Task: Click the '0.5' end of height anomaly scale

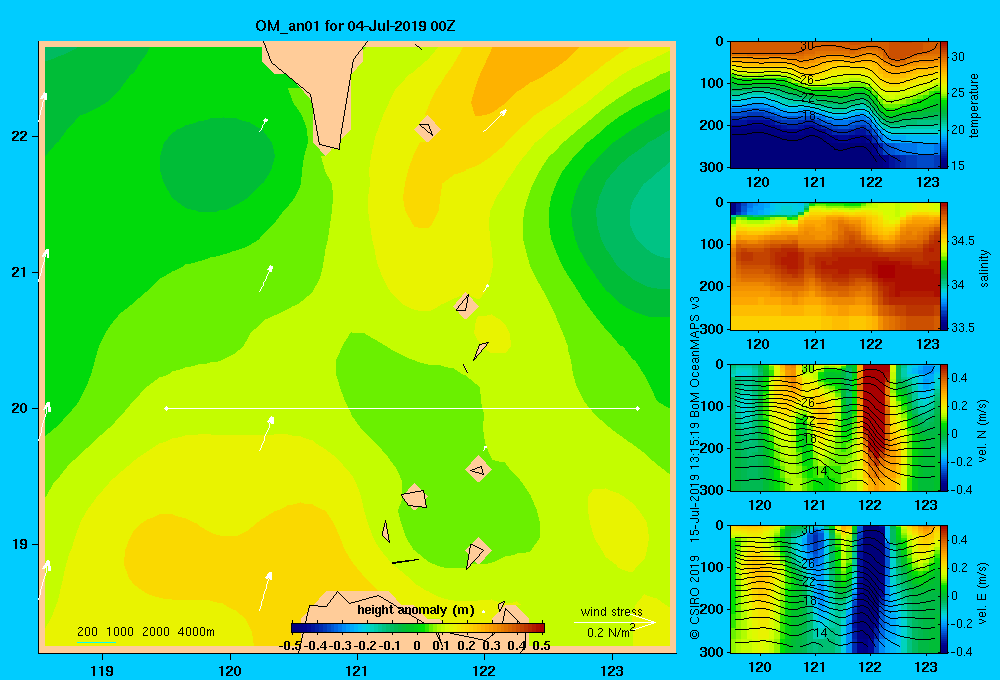Action: click(541, 646)
